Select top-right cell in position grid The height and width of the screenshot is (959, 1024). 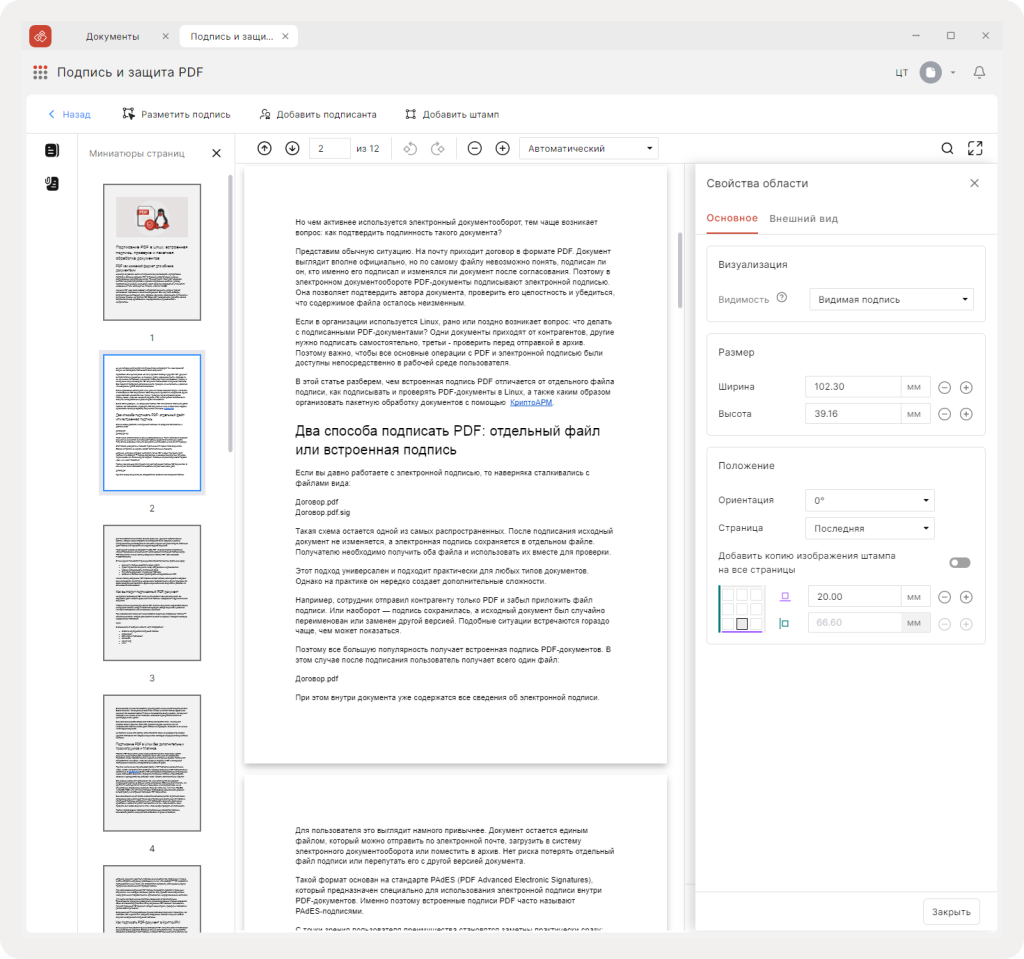click(x=756, y=594)
